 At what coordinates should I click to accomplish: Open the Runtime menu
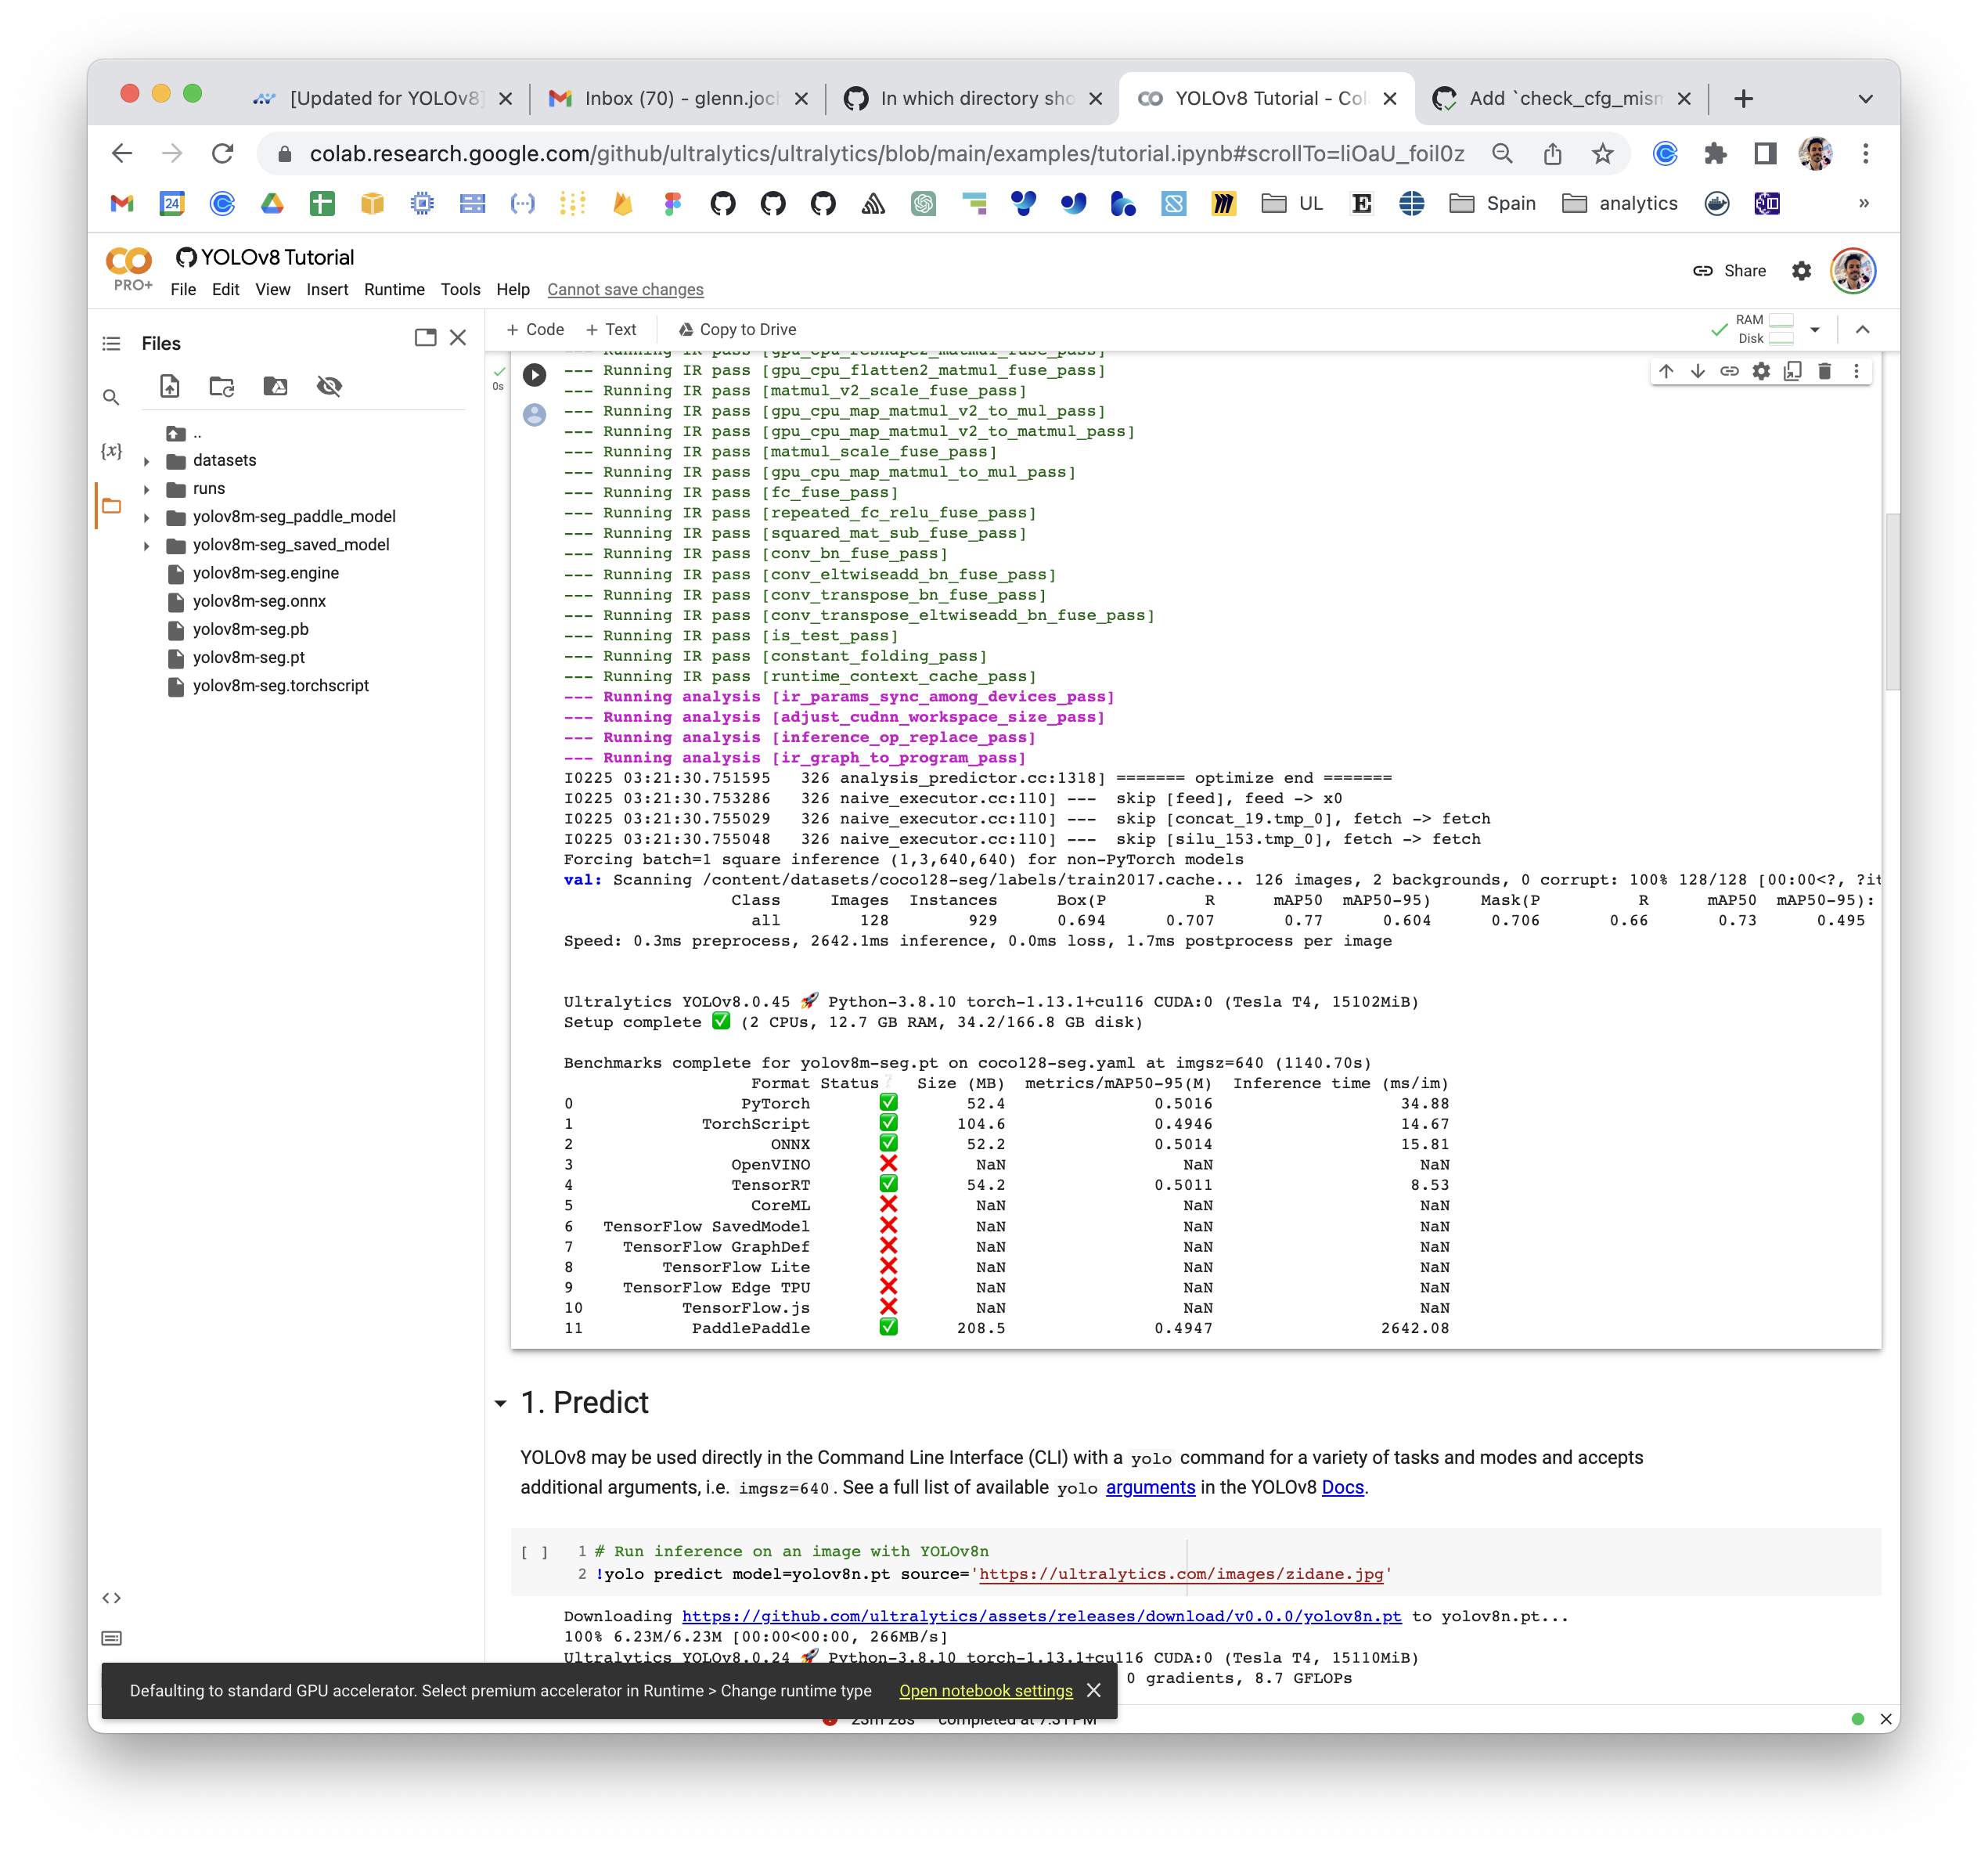[x=394, y=290]
